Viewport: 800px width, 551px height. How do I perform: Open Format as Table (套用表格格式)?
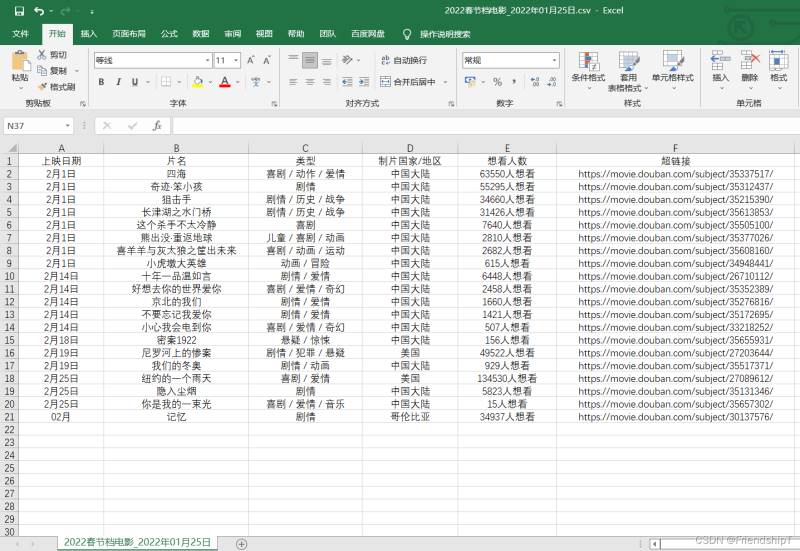tap(628, 71)
